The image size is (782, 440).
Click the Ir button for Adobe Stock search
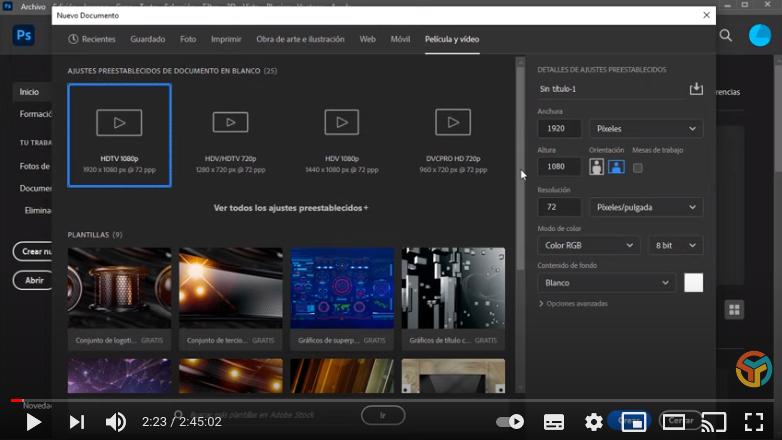383,415
